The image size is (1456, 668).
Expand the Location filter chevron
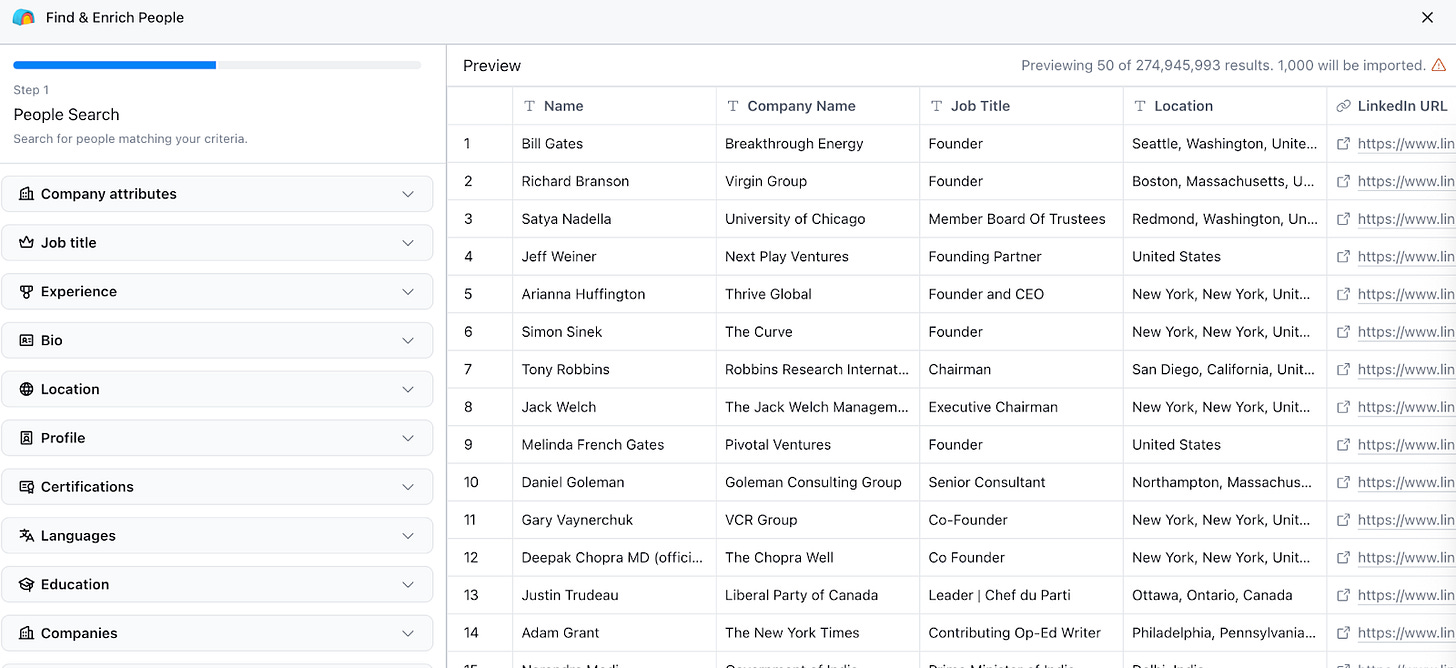408,389
